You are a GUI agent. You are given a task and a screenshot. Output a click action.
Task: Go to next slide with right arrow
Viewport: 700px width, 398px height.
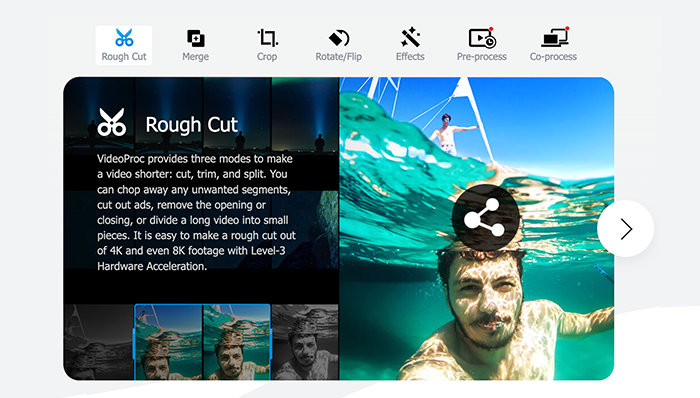(625, 228)
